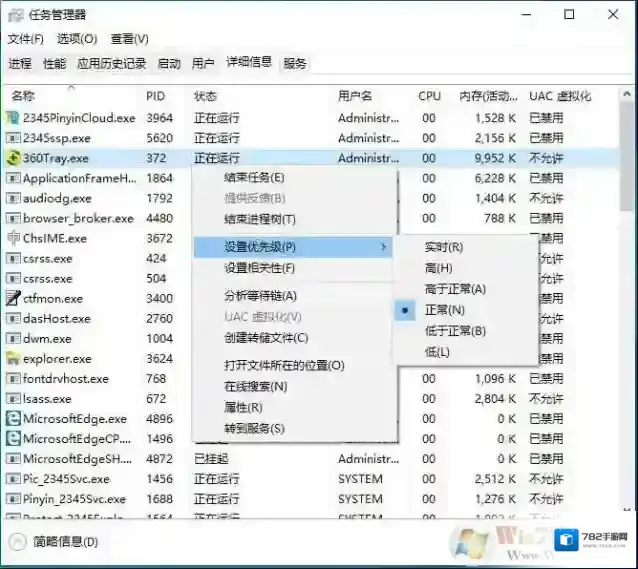Sort by the 状态 column header

[x=205, y=96]
